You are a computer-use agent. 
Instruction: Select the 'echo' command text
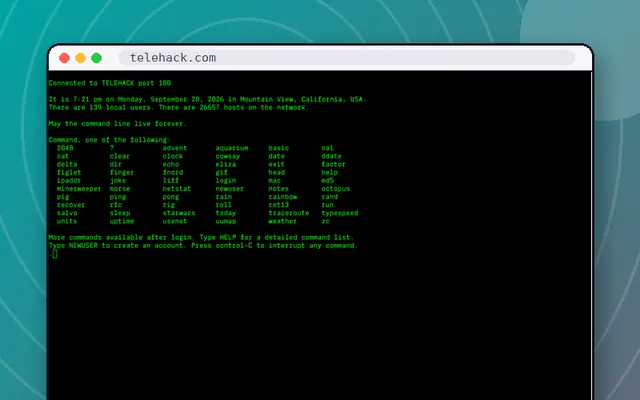click(x=171, y=164)
